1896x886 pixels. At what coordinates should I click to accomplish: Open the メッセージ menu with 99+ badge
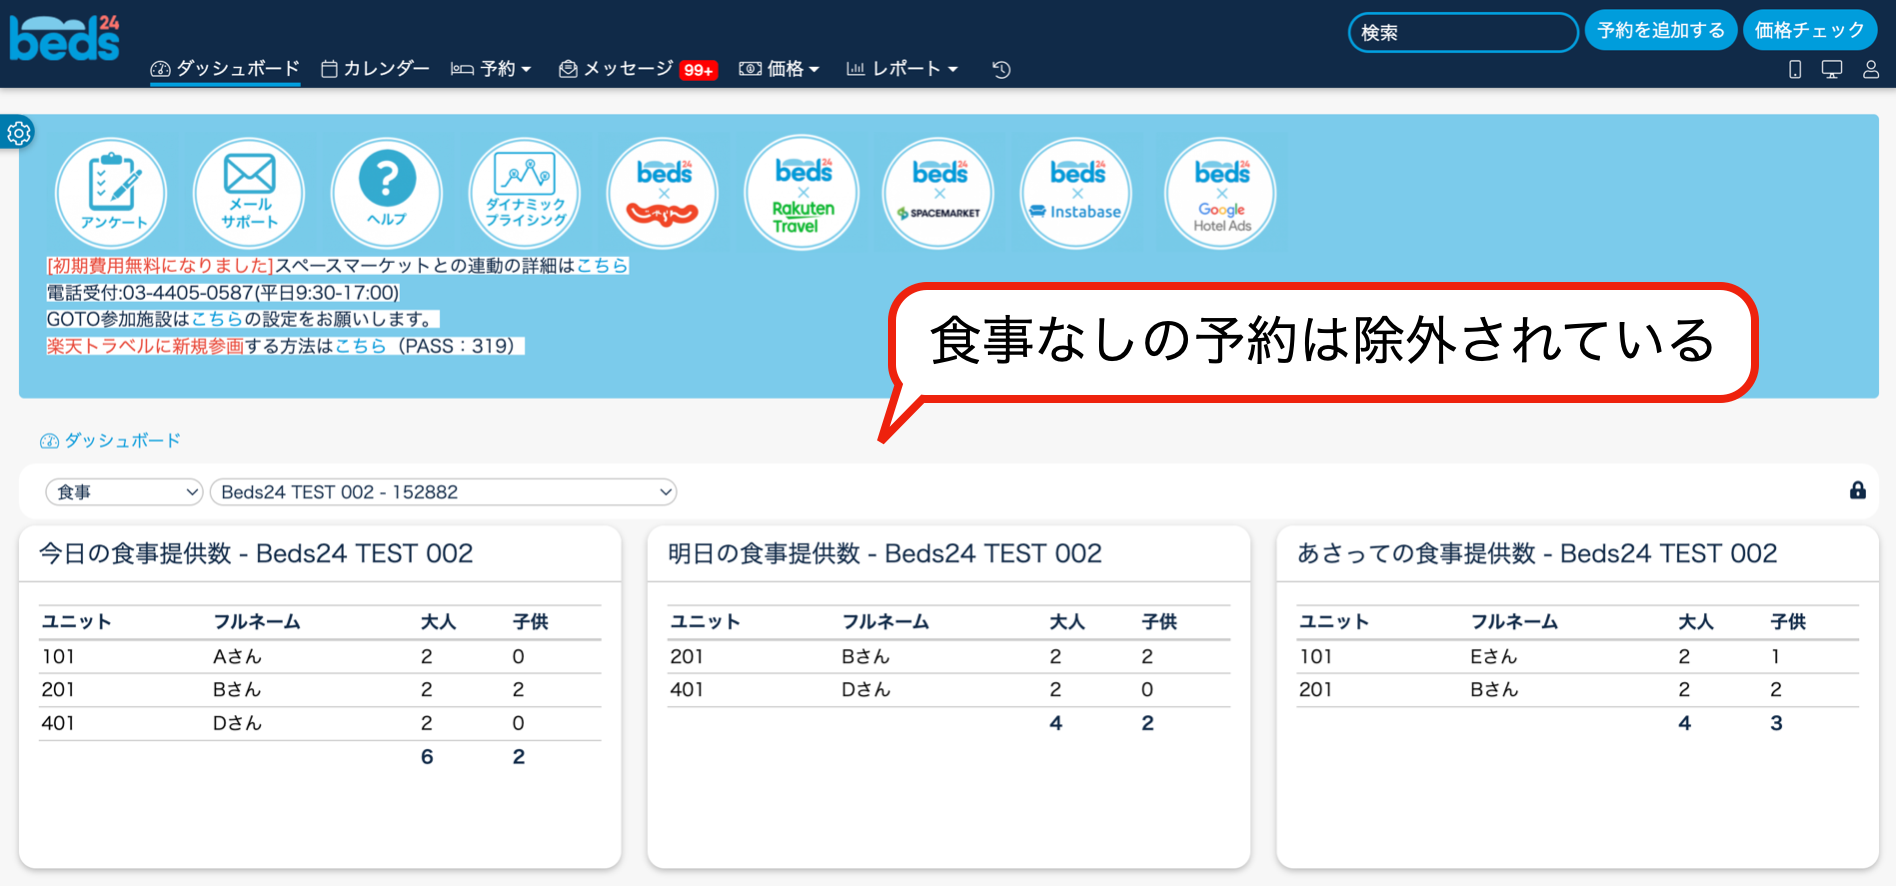637,69
